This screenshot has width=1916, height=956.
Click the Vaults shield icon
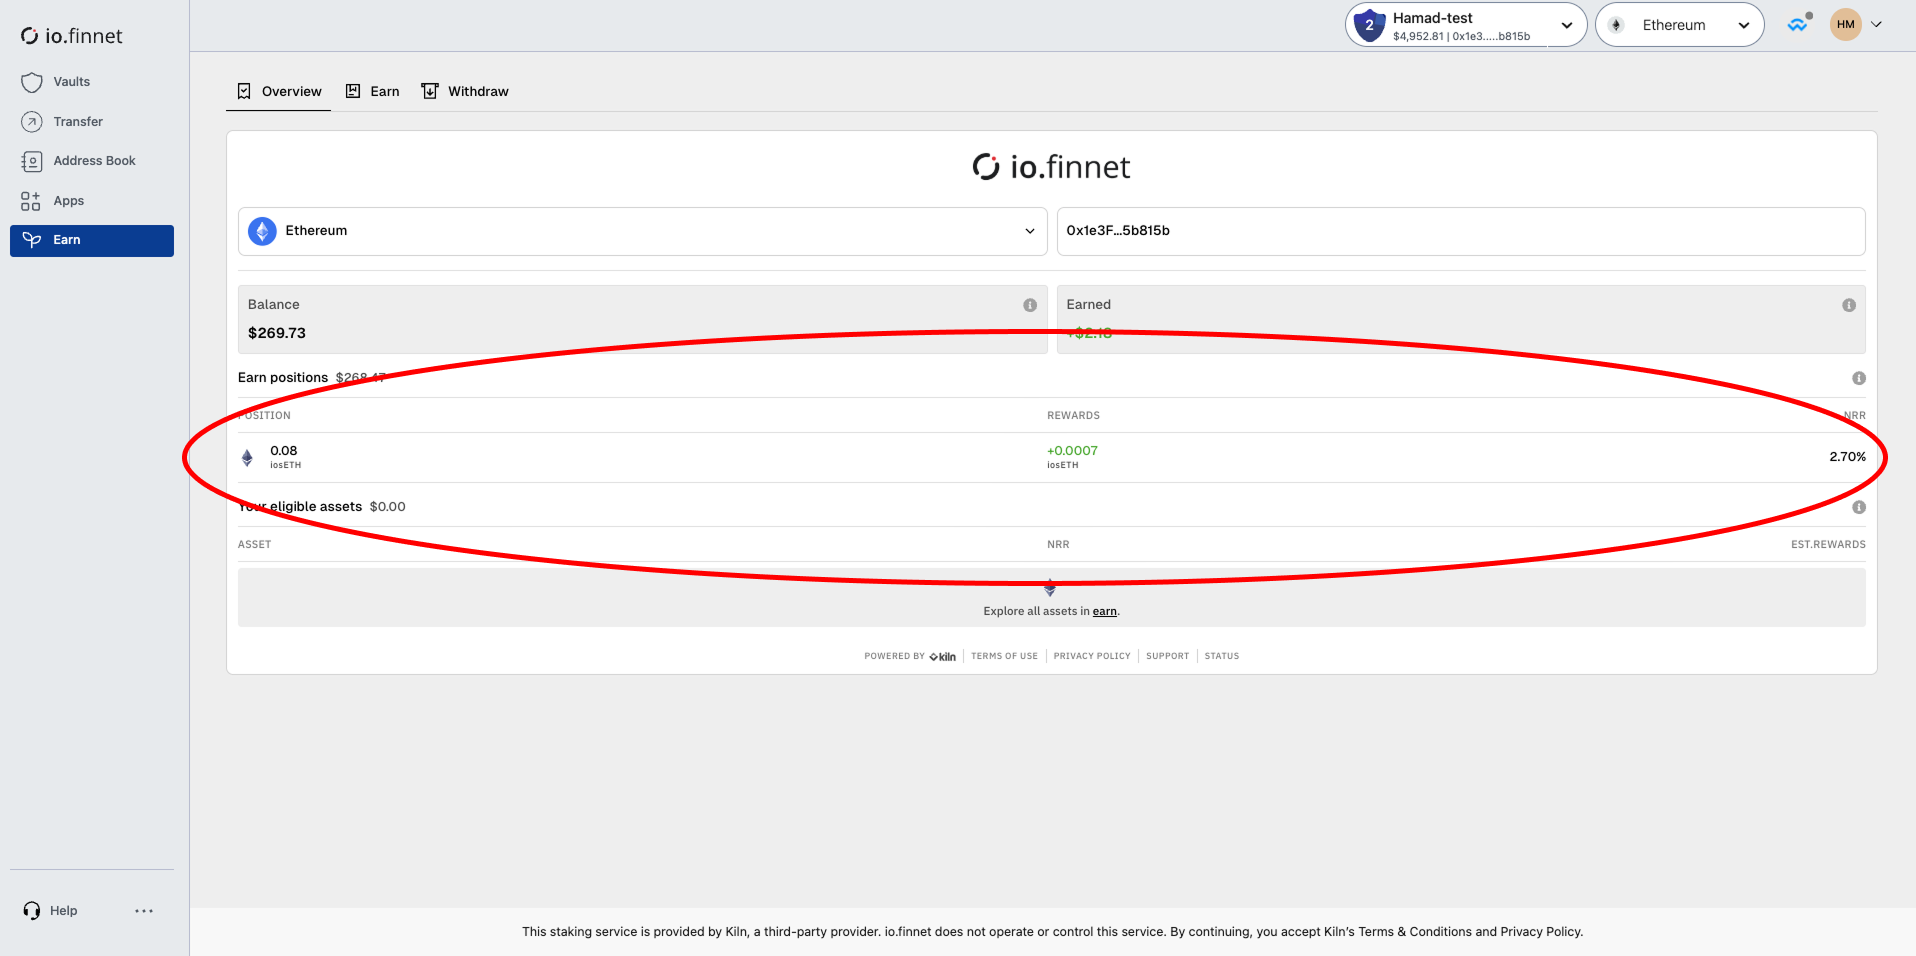coord(32,82)
